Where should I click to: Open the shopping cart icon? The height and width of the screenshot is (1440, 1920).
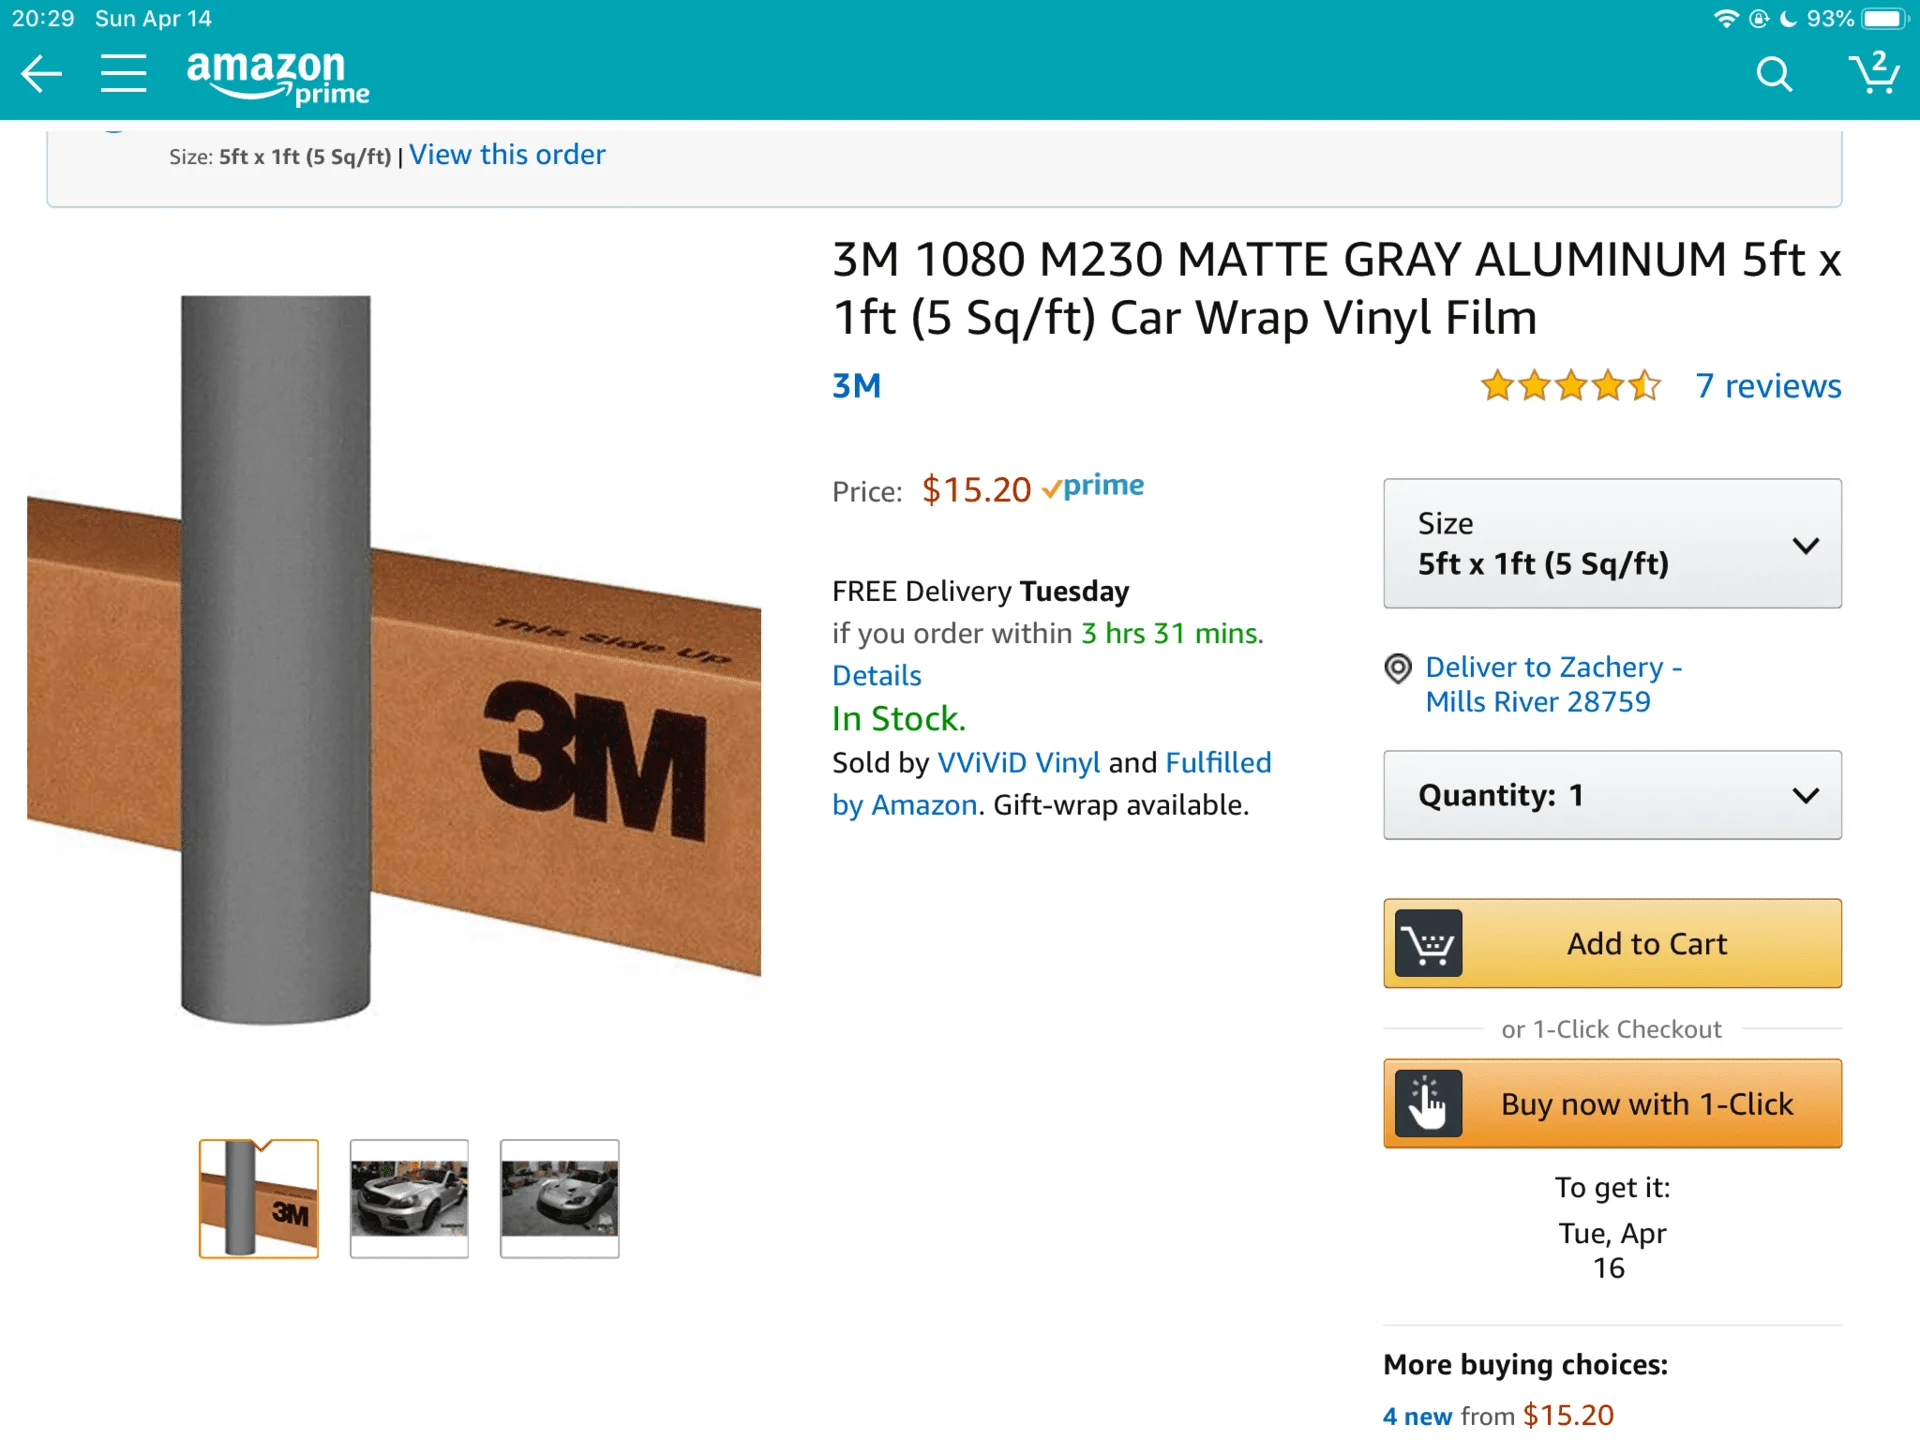(1873, 74)
